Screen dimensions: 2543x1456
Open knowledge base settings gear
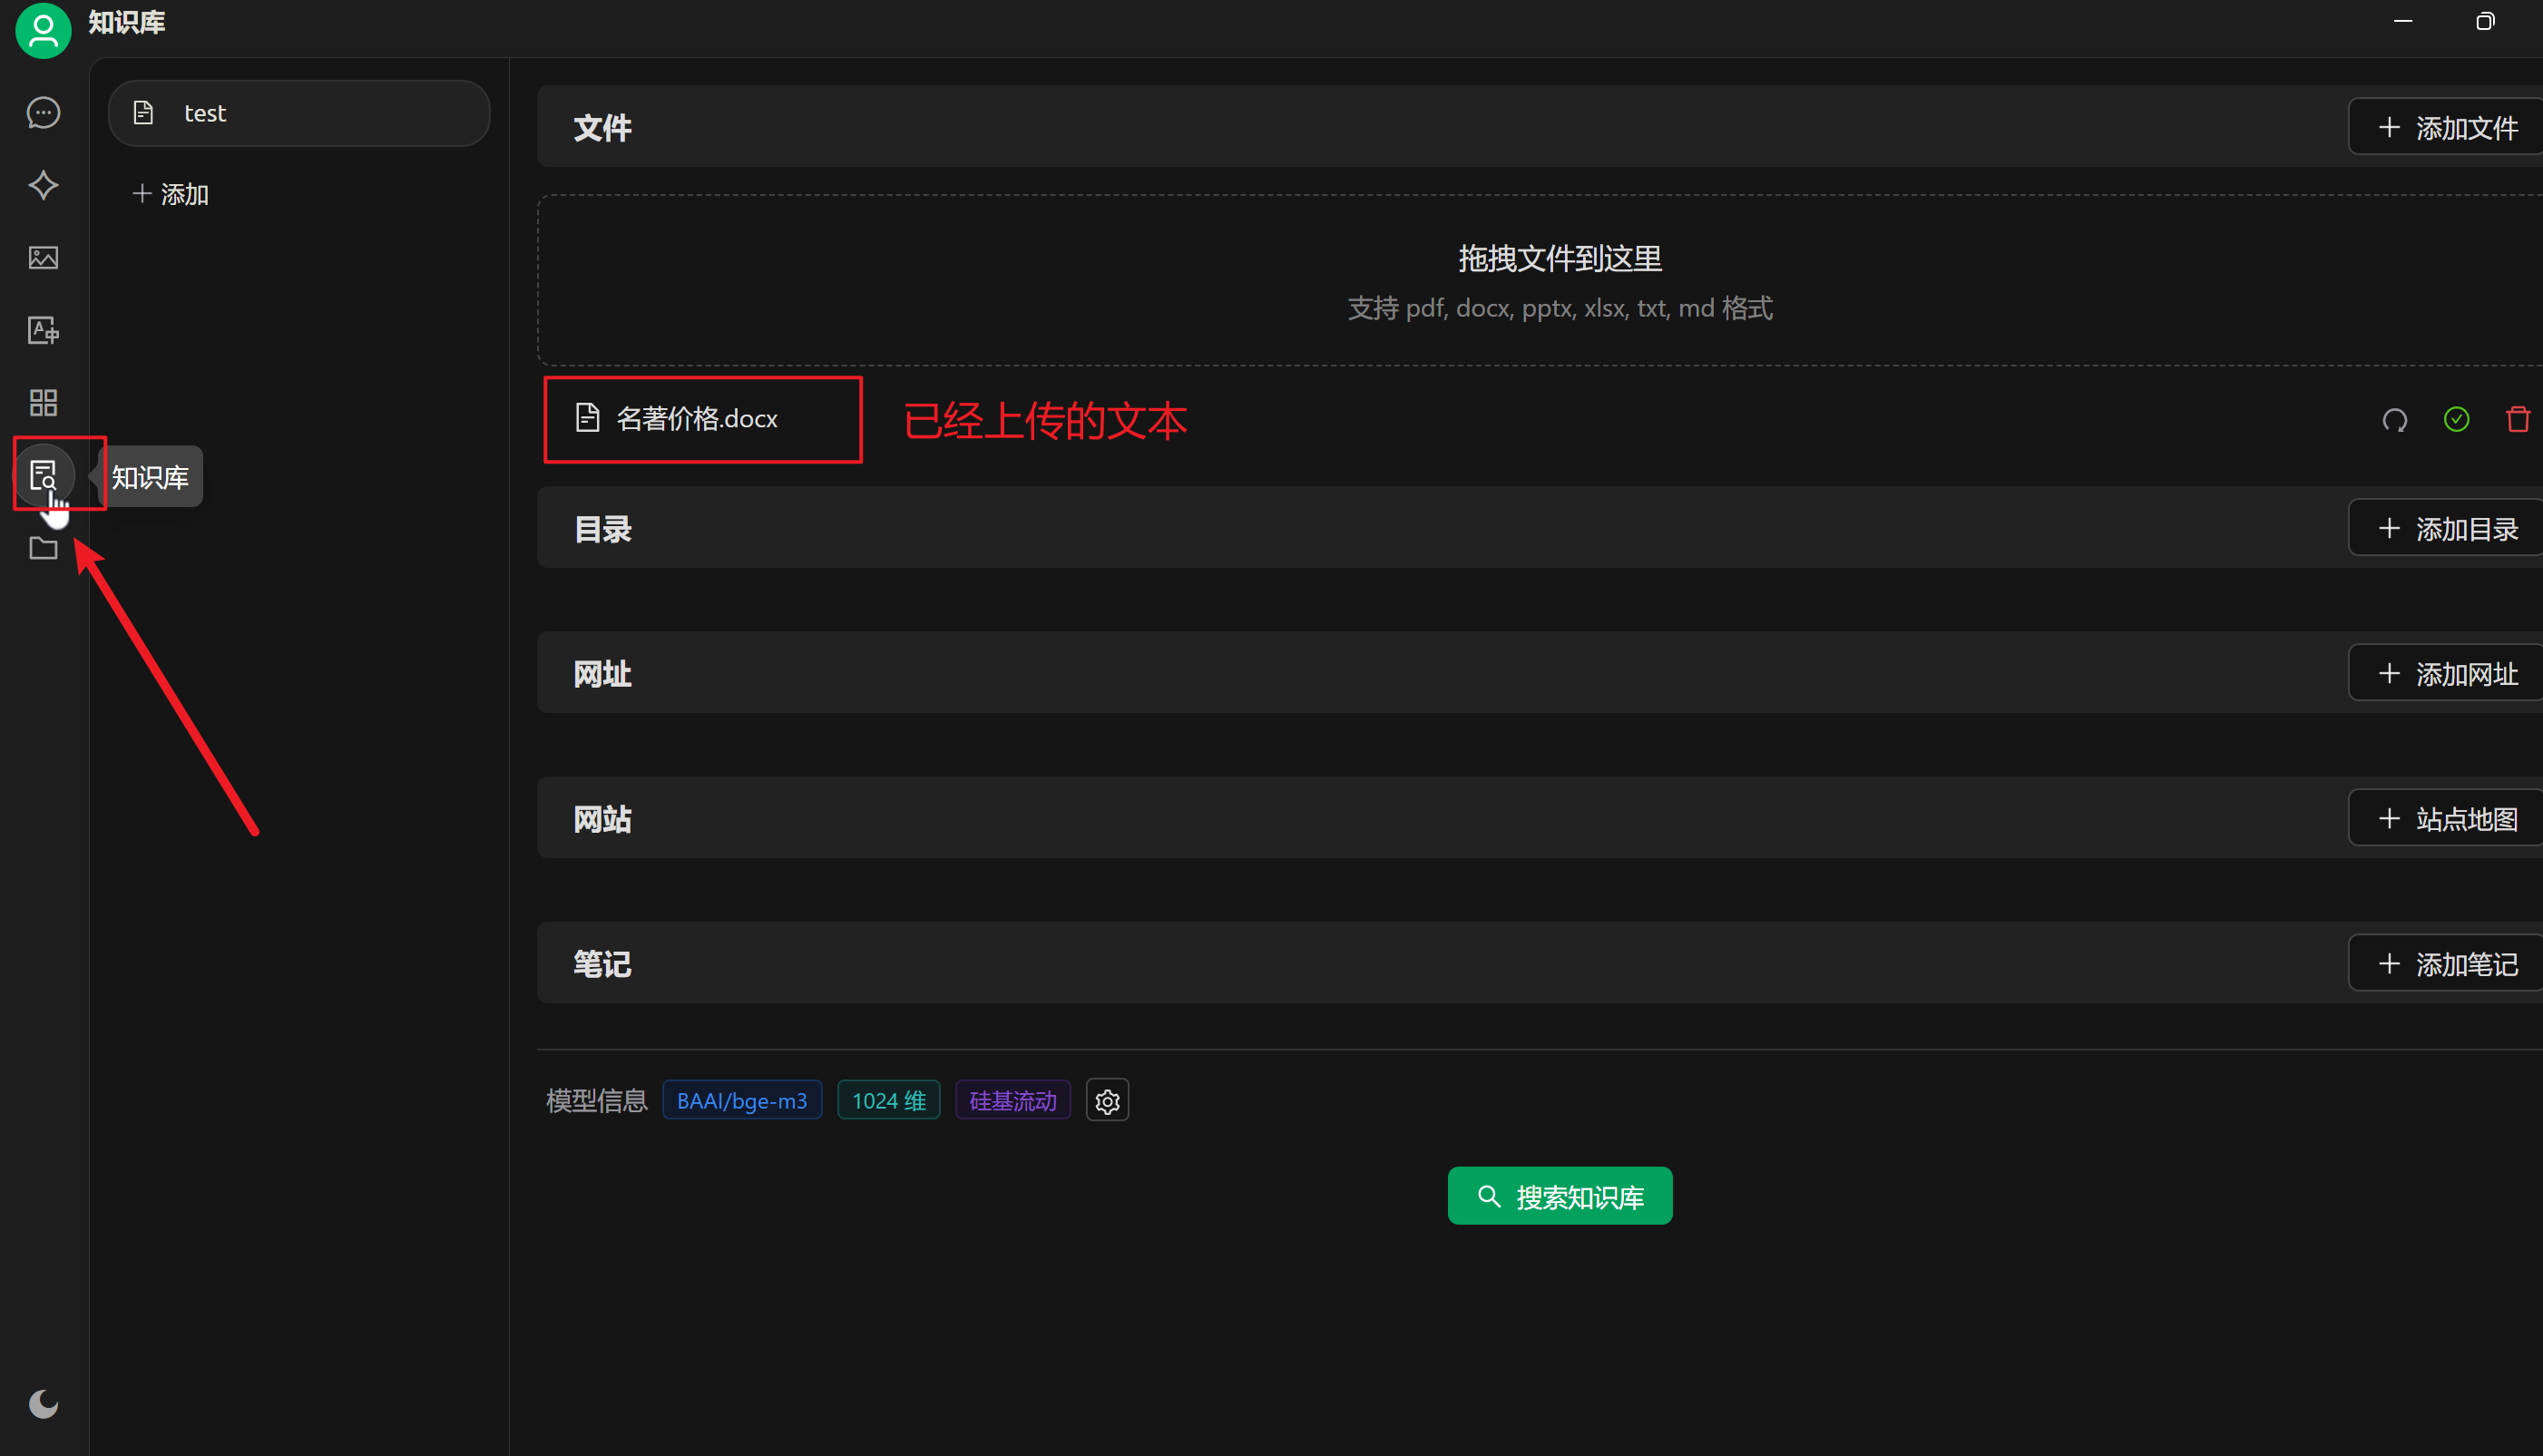point(1107,1101)
